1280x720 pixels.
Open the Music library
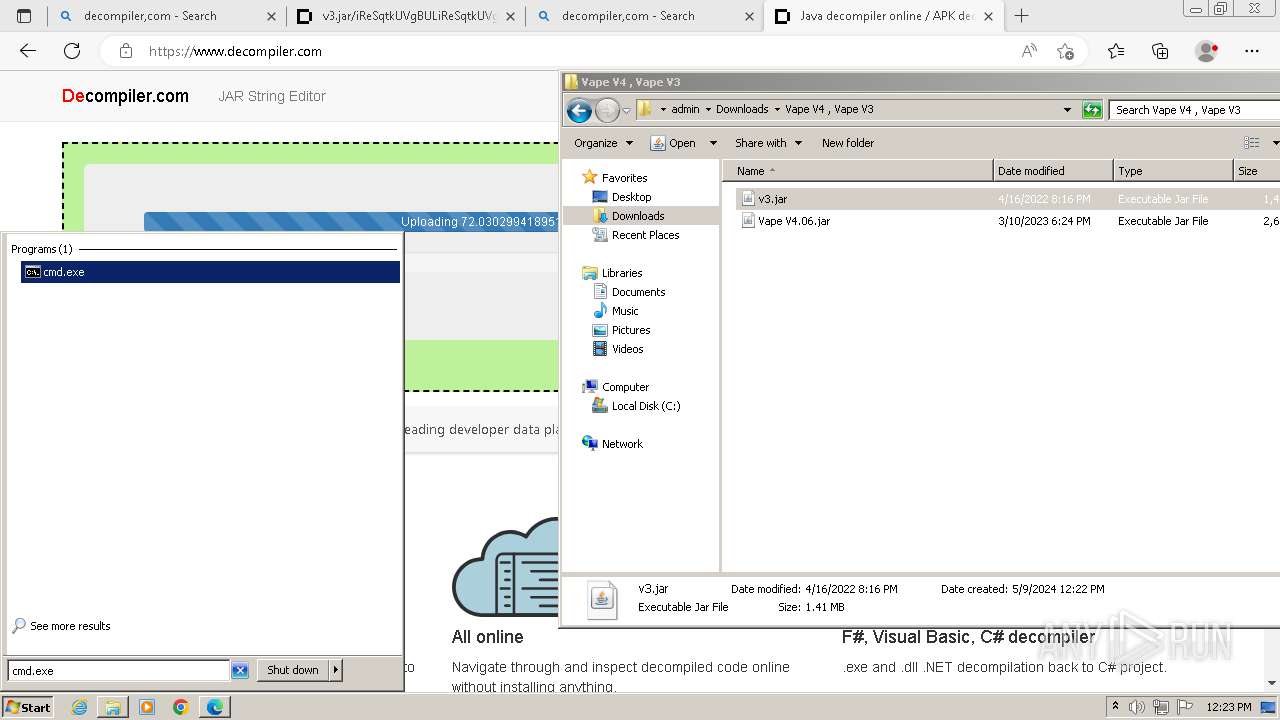pyautogui.click(x=625, y=311)
